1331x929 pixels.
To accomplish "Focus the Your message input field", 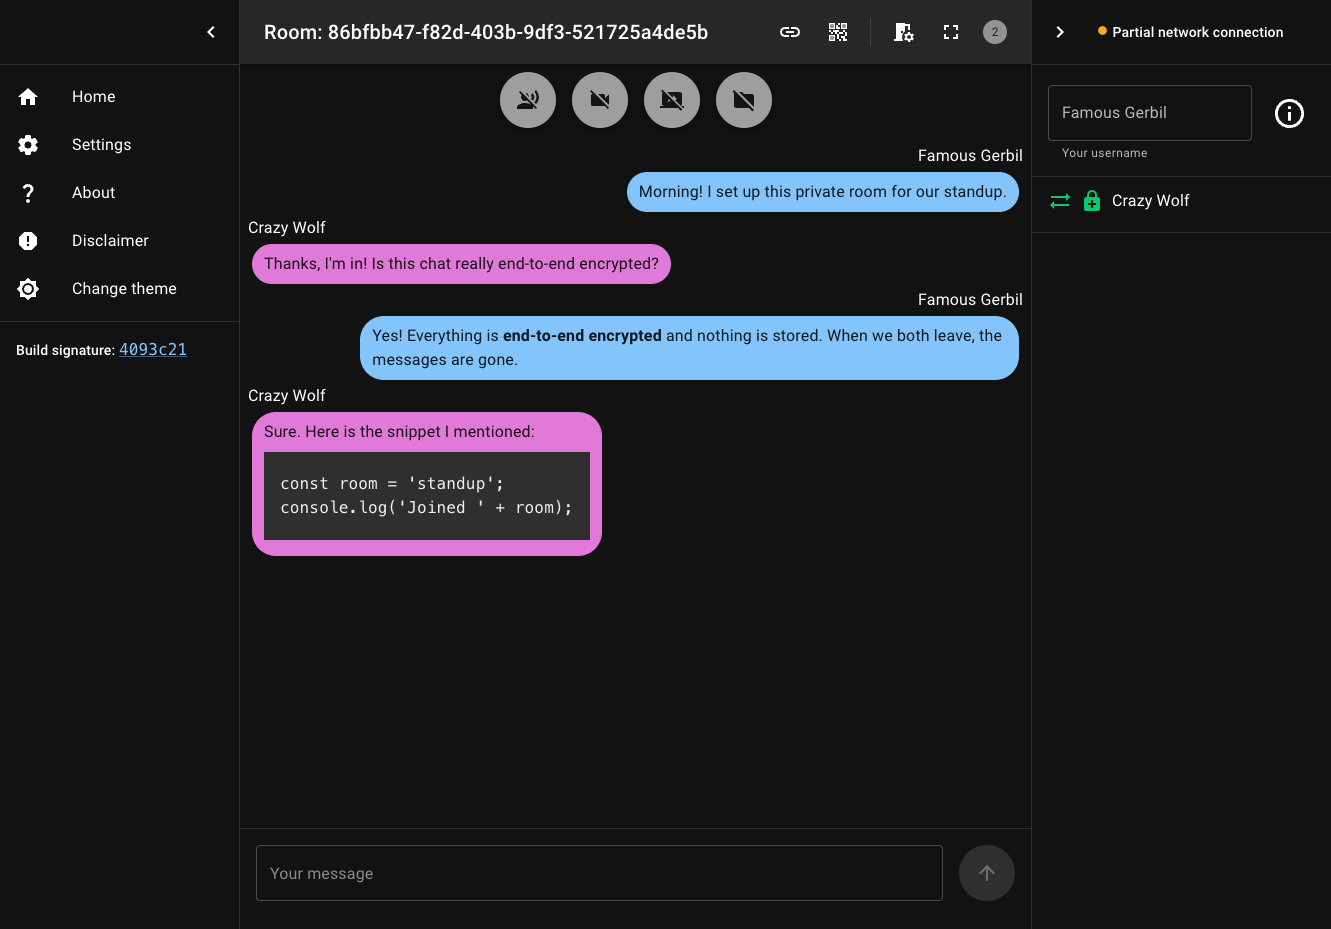I will click(599, 873).
